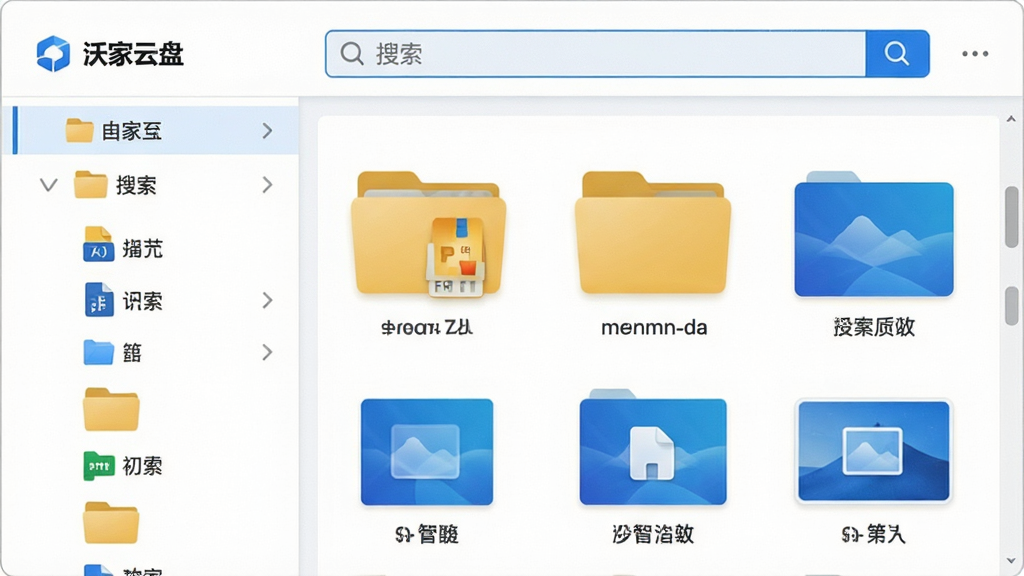1024x576 pixels.
Task: Click the 第入 file name label
Action: click(x=874, y=535)
